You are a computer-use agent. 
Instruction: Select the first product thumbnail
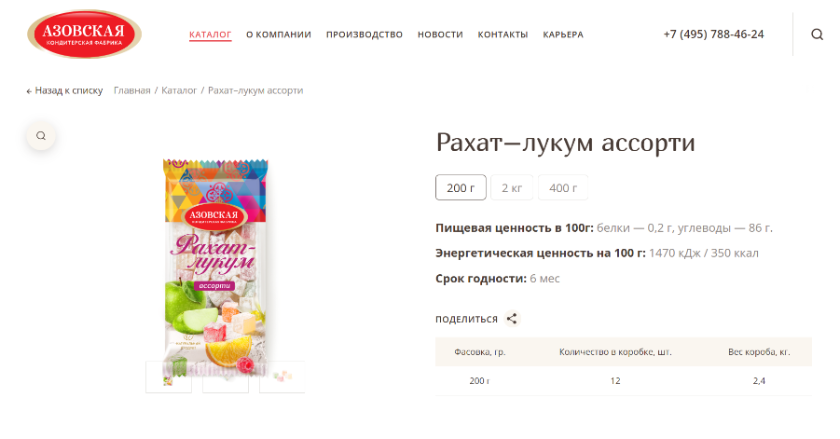[169, 377]
